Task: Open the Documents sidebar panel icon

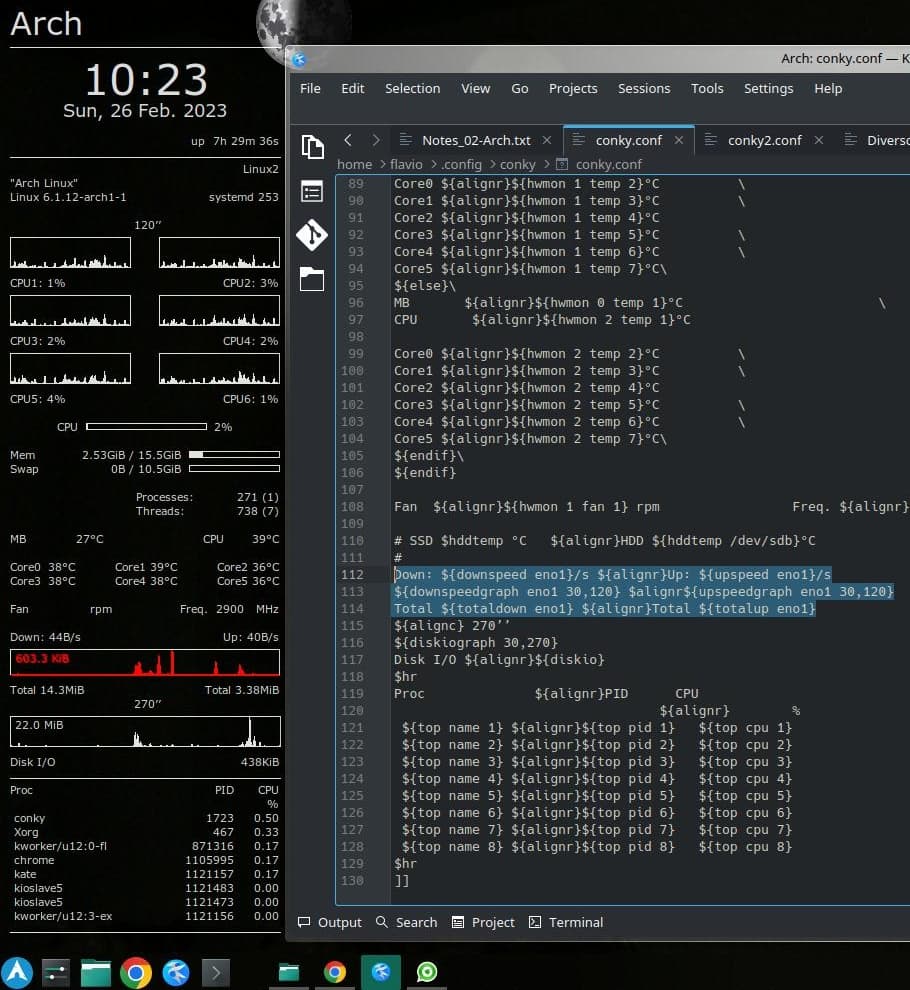Action: pos(312,146)
